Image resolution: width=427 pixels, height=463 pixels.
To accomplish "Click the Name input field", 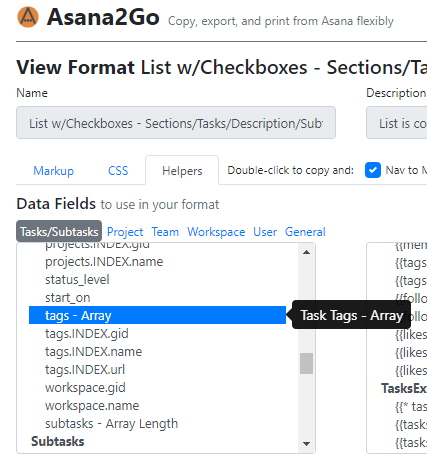I will [x=176, y=123].
